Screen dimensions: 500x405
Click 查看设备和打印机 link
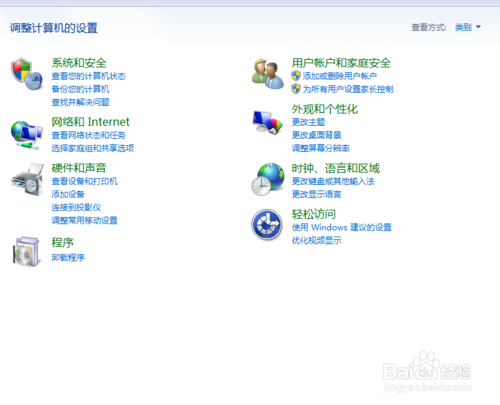point(85,181)
